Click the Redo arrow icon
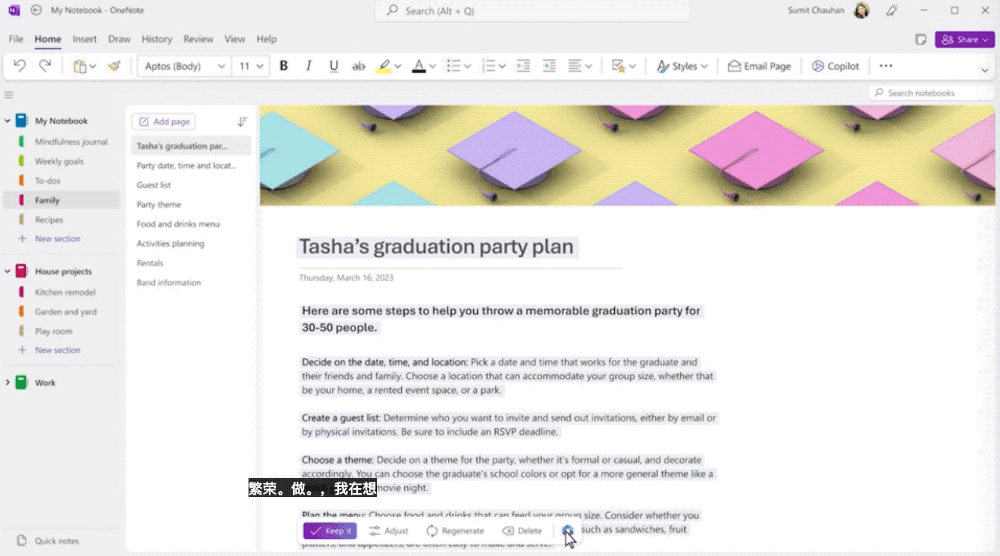This screenshot has height=556, width=1000. pos(45,66)
